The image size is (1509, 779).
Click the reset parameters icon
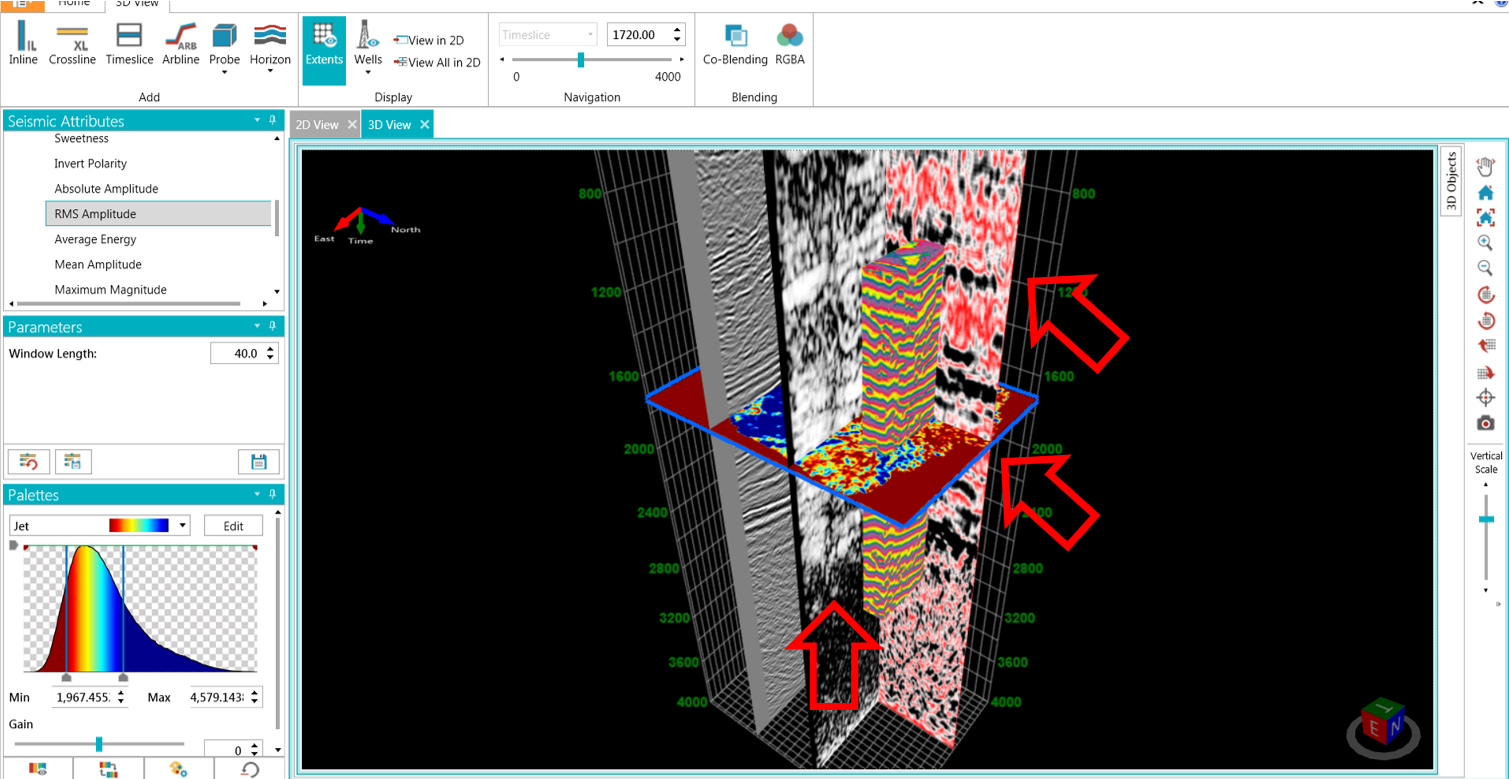click(x=29, y=461)
